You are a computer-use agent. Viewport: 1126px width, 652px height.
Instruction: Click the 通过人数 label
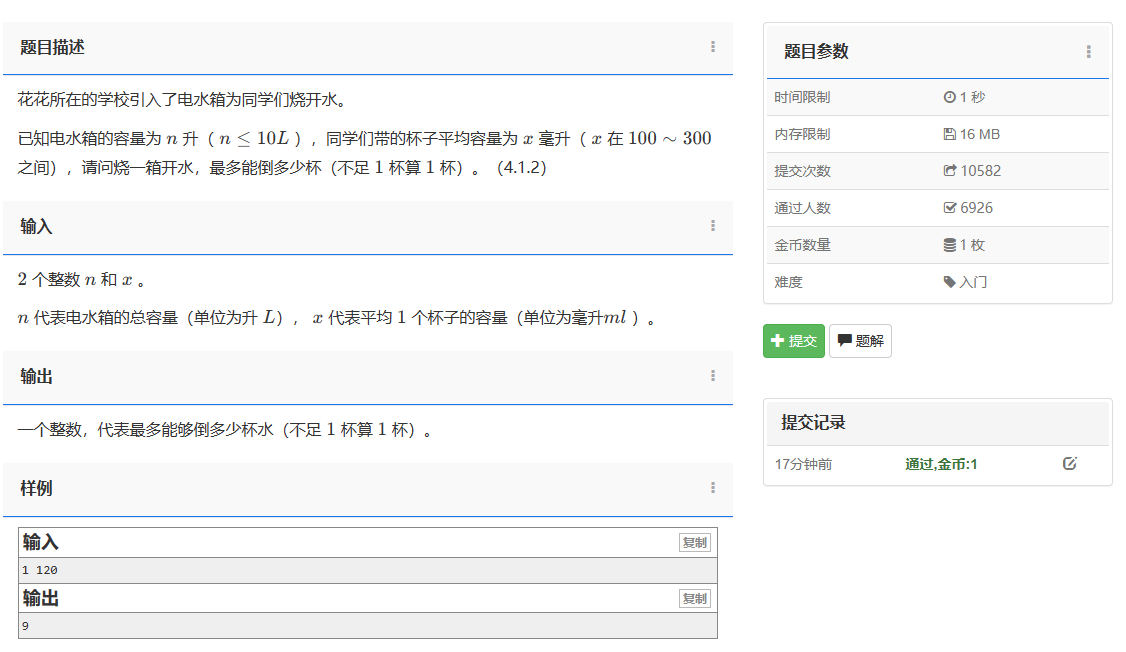point(802,208)
